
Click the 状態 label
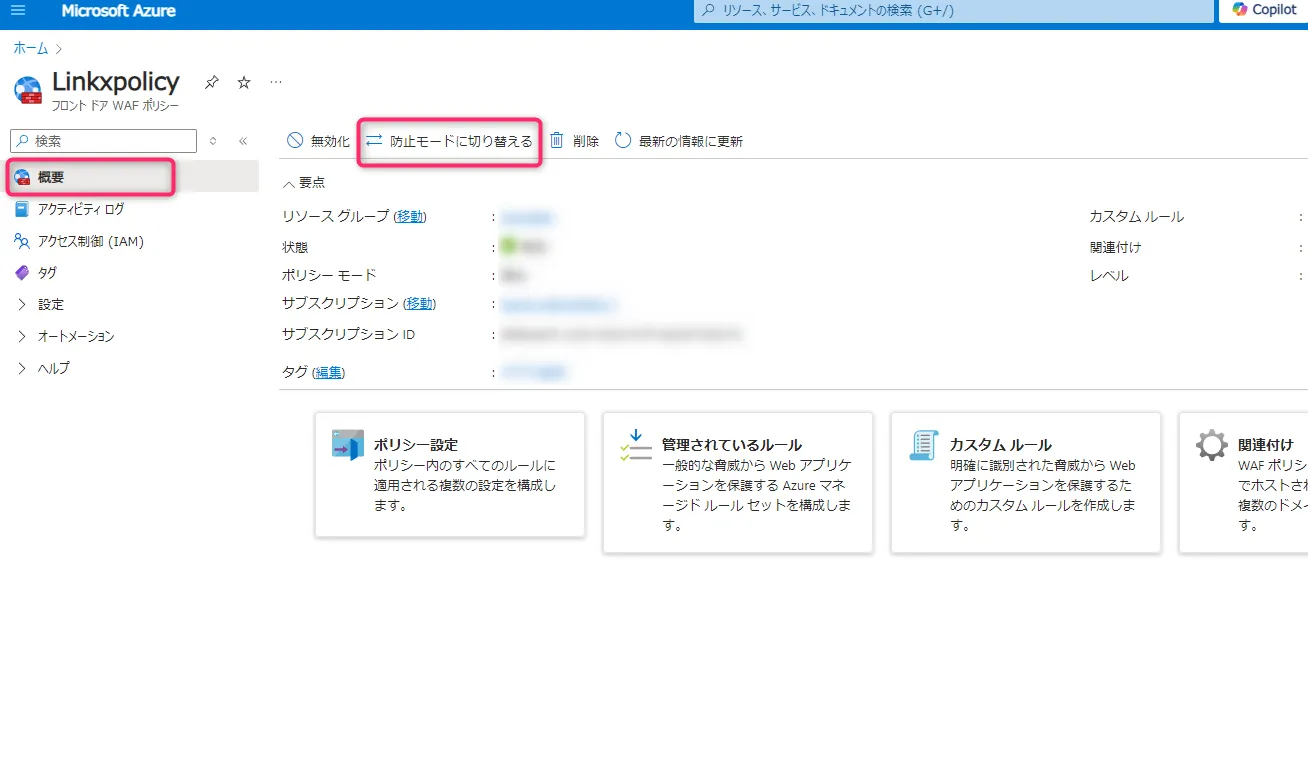[x=295, y=247]
